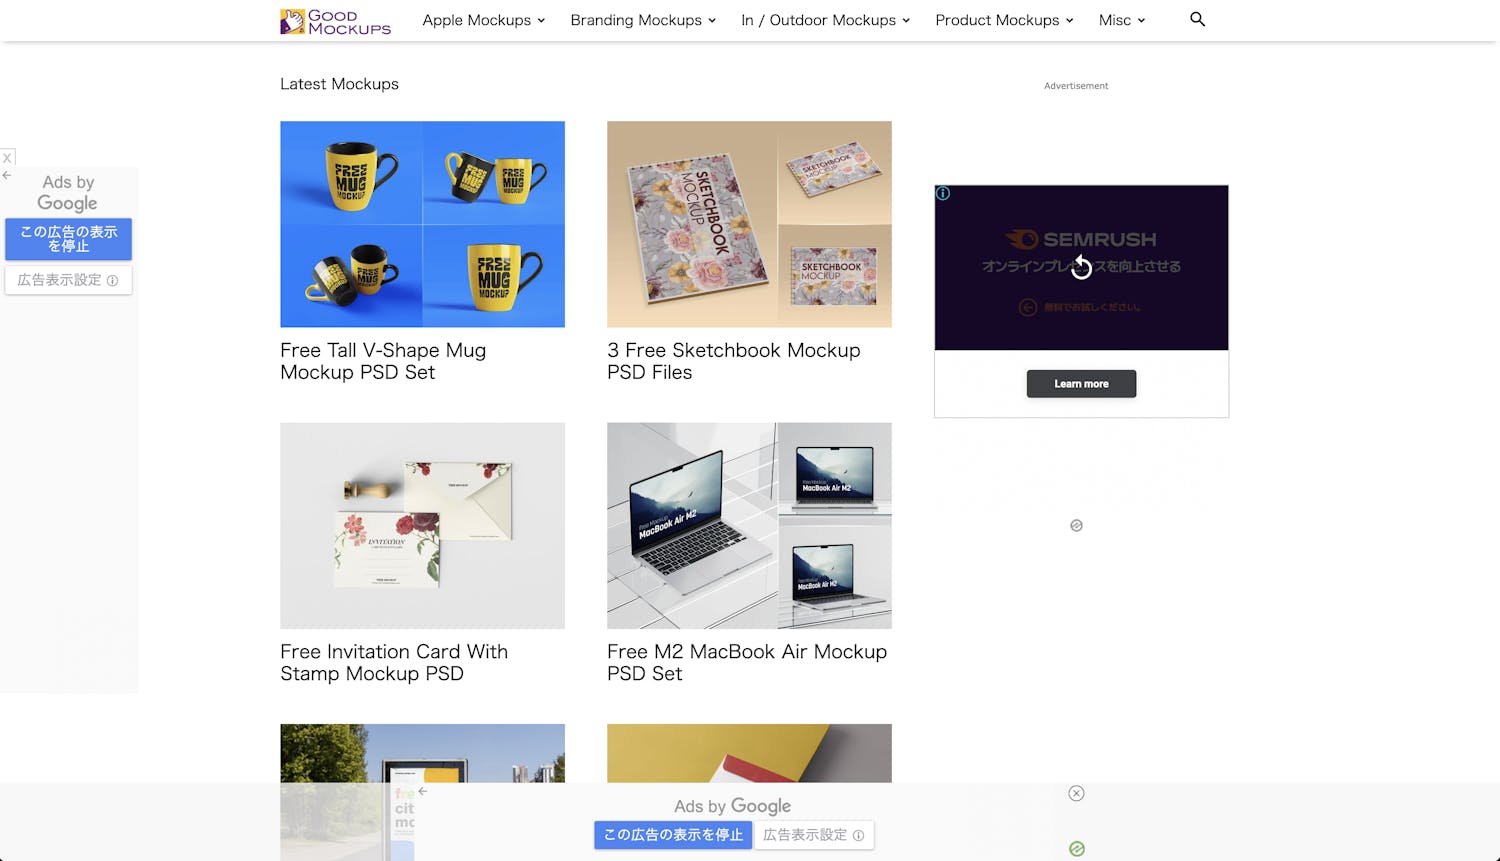Click the blue stop-showing-ad button in bottom banner
The height and width of the screenshot is (861, 1500).
673,835
